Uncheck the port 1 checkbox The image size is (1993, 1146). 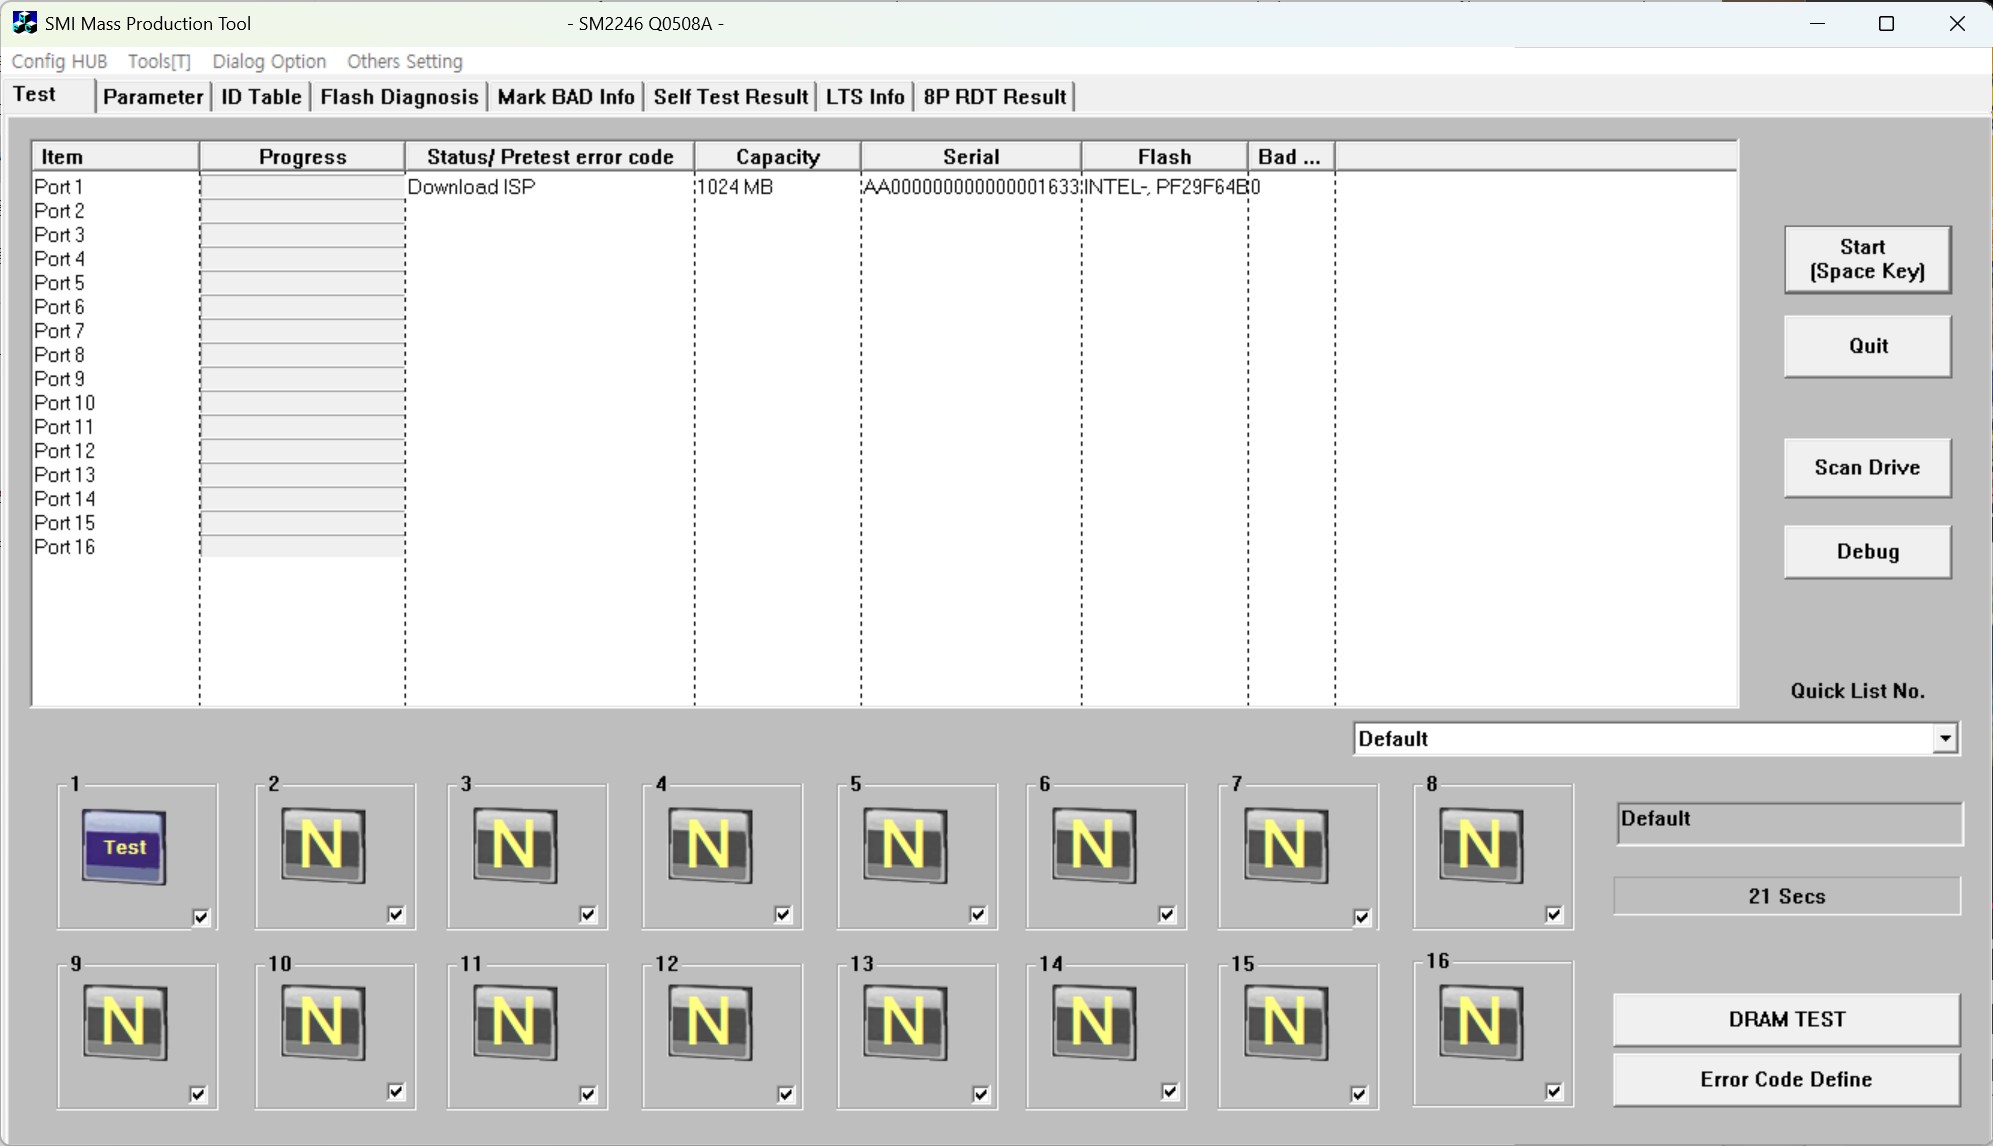pyautogui.click(x=201, y=917)
